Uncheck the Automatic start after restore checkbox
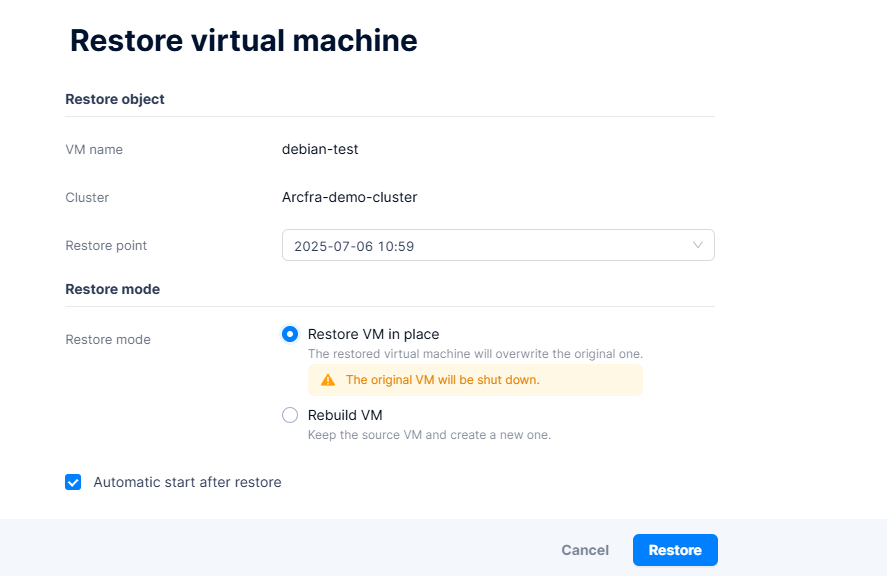This screenshot has height=576, width=887. (73, 482)
